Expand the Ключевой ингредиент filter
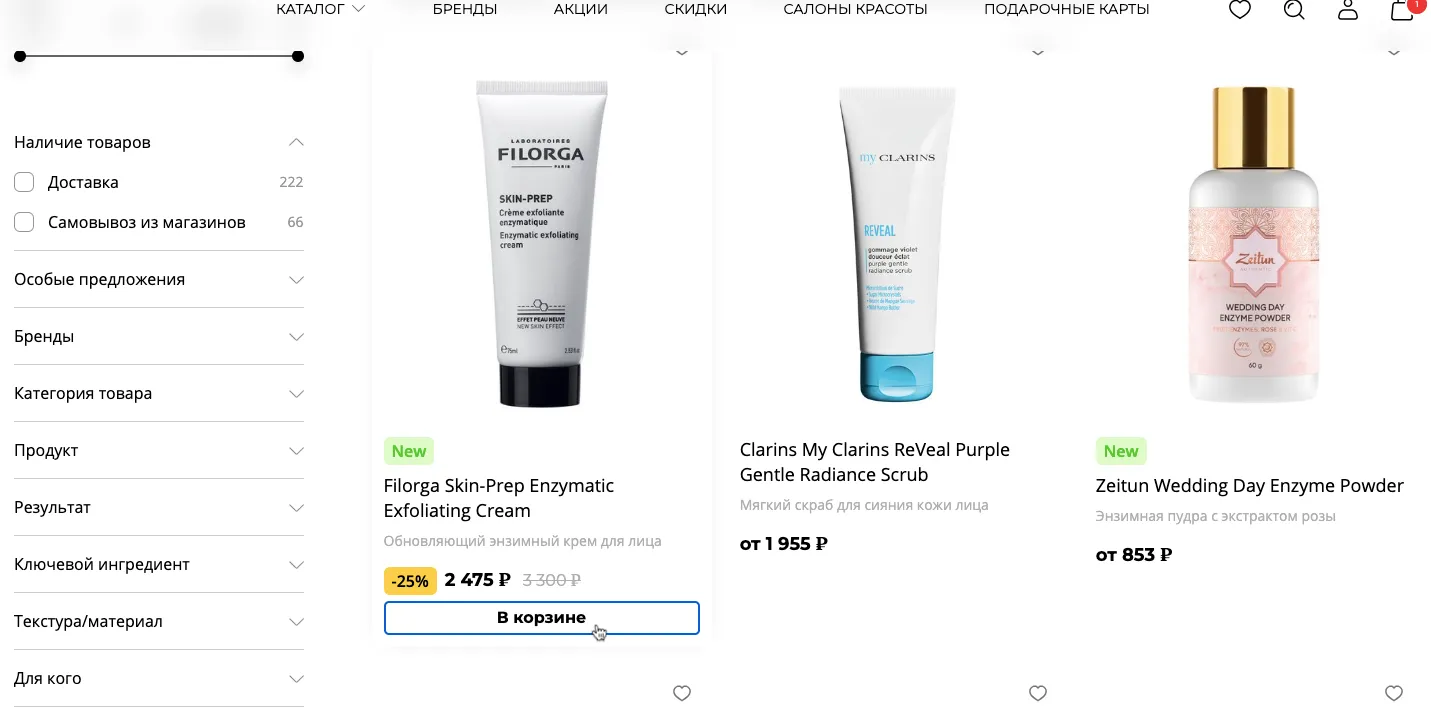This screenshot has width=1431, height=726. pyautogui.click(x=159, y=564)
